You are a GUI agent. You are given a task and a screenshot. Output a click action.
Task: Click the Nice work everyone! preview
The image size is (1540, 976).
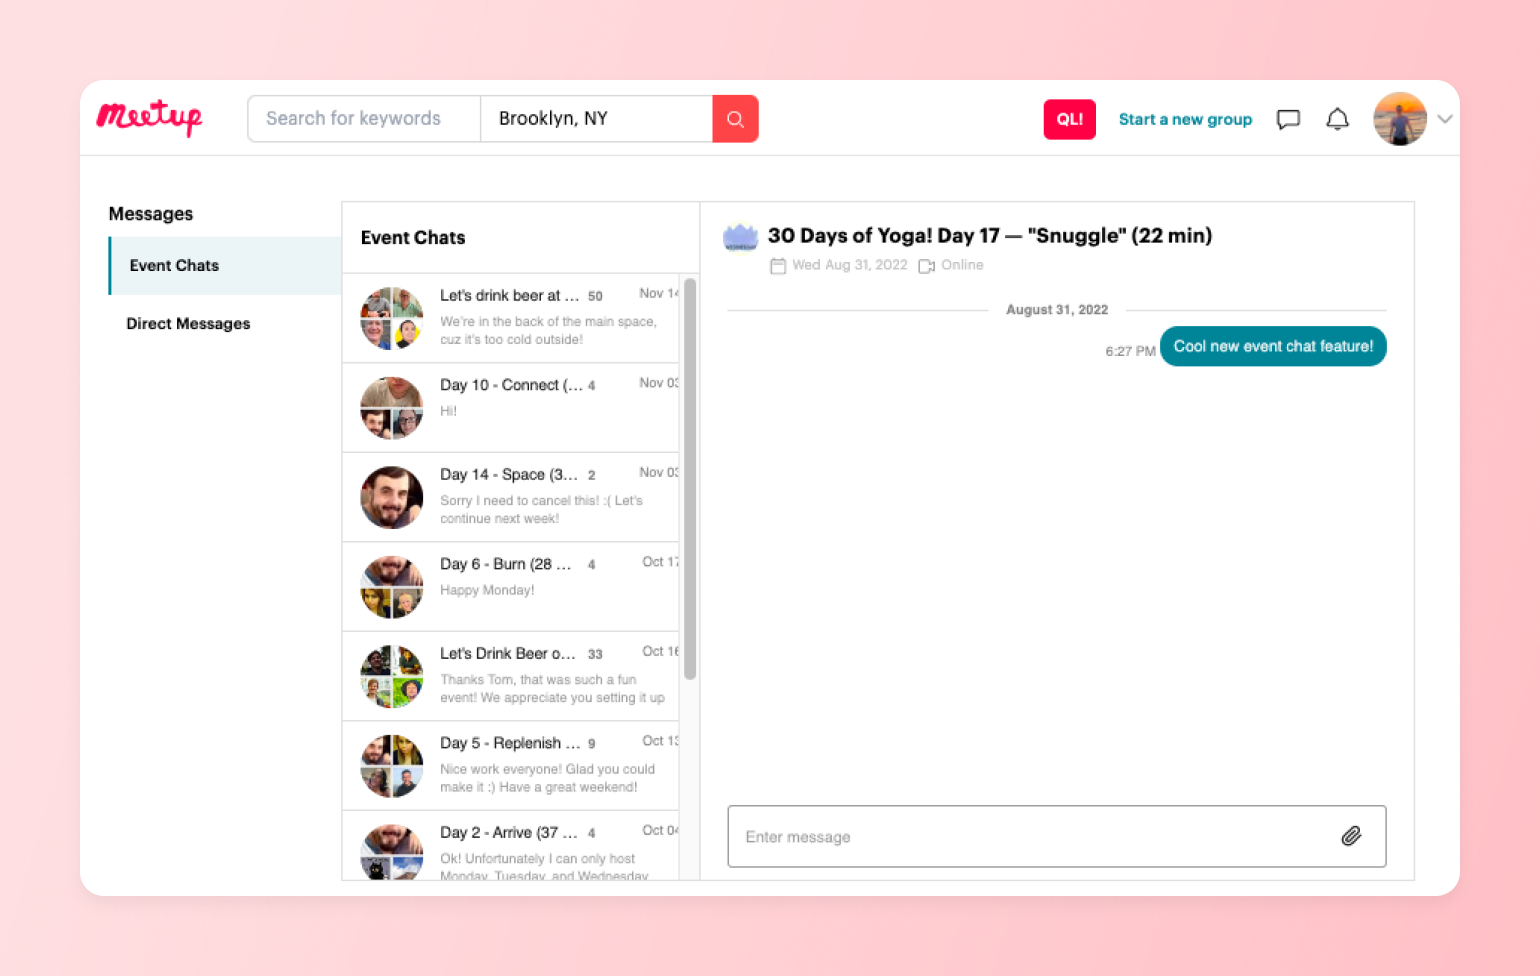pos(547,778)
